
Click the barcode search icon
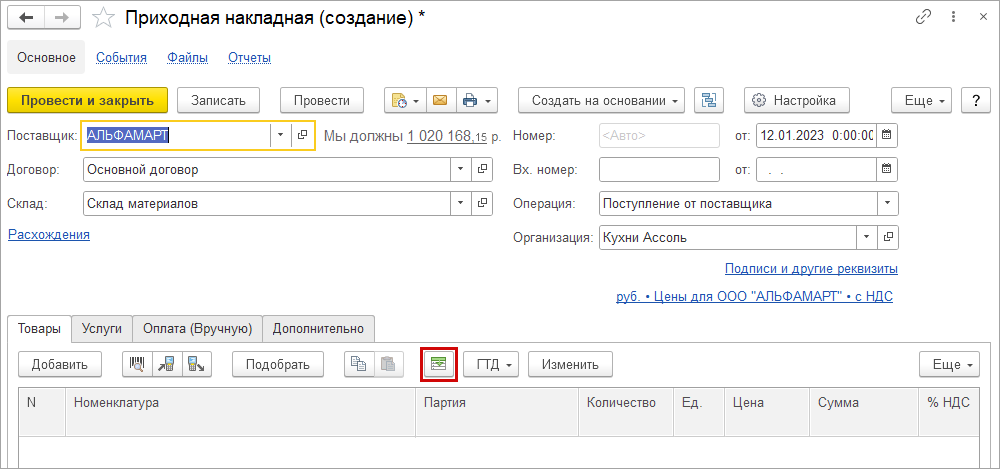click(x=136, y=365)
